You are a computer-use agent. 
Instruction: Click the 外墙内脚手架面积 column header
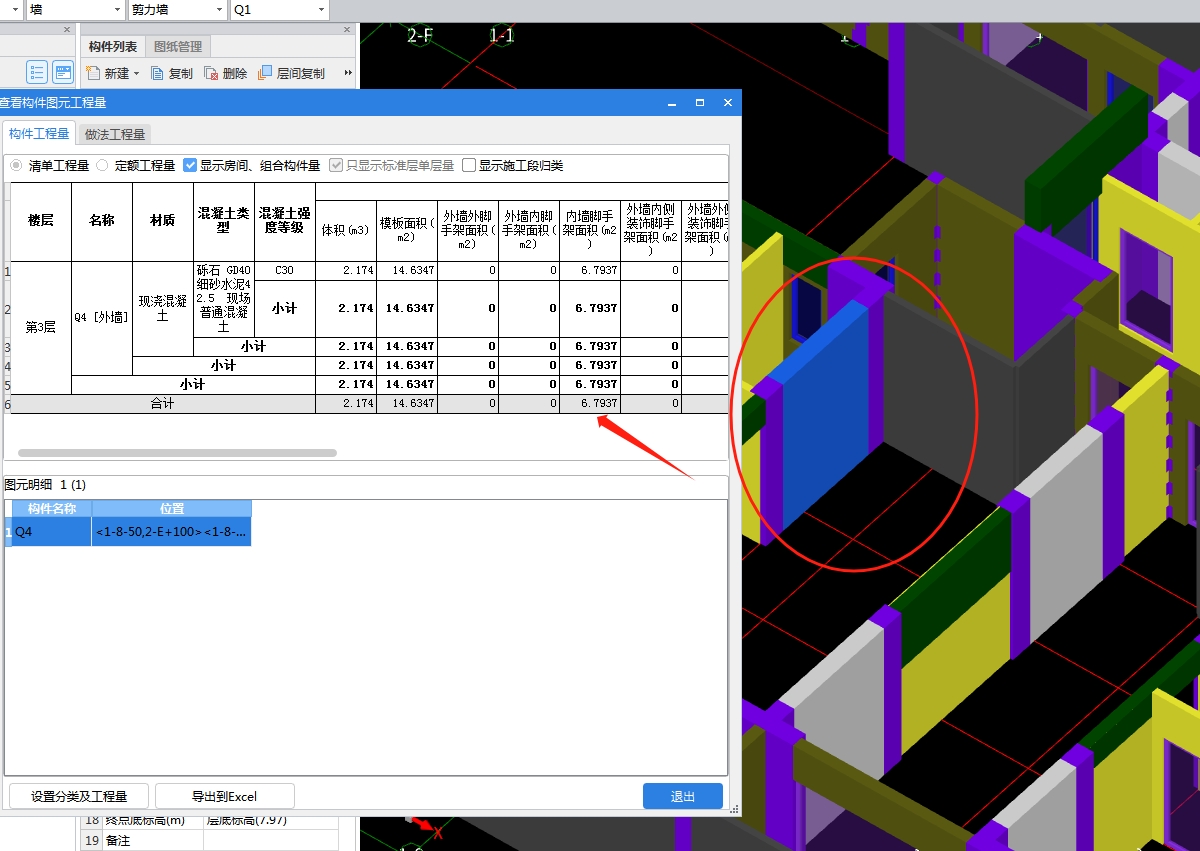[529, 230]
